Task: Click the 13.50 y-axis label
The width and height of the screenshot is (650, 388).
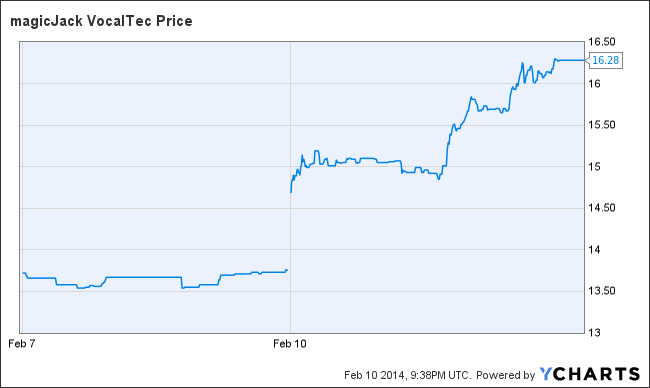Action: click(x=602, y=291)
